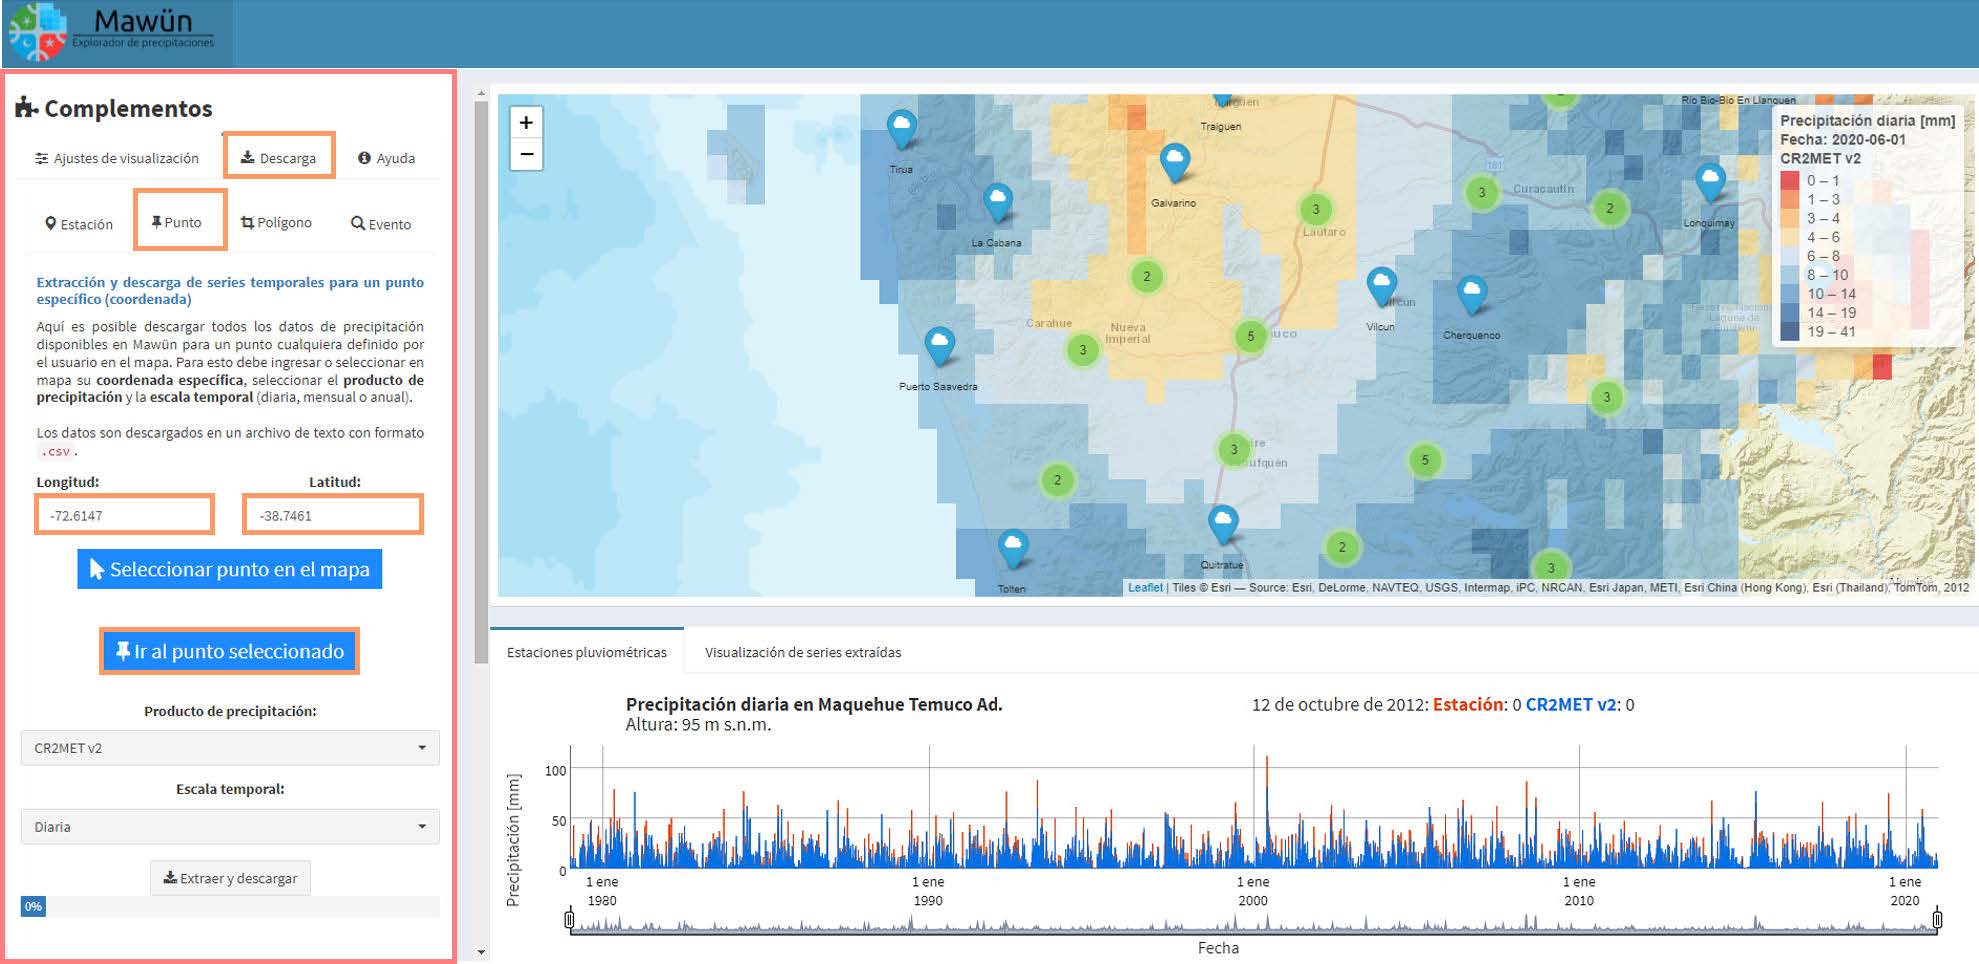Open Visualización de series extraídas tab

(x=802, y=652)
